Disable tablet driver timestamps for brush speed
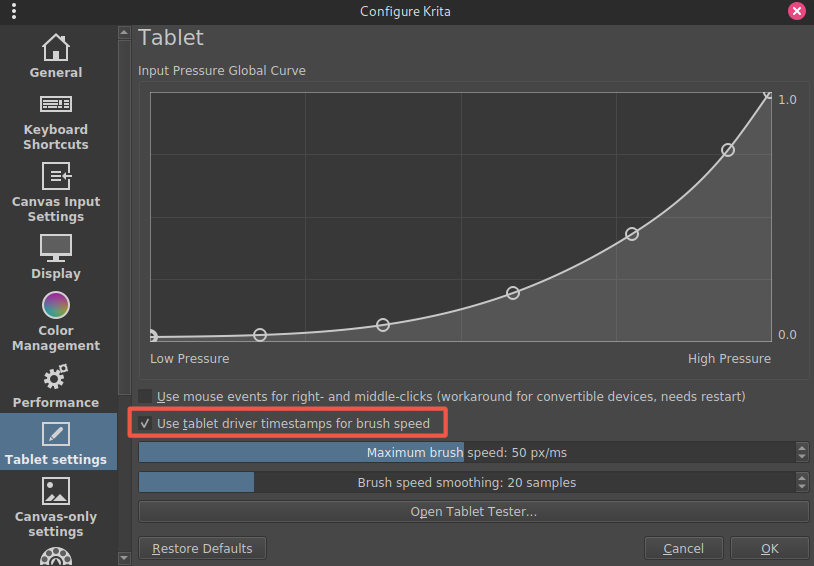Image resolution: width=814 pixels, height=566 pixels. (x=146, y=424)
